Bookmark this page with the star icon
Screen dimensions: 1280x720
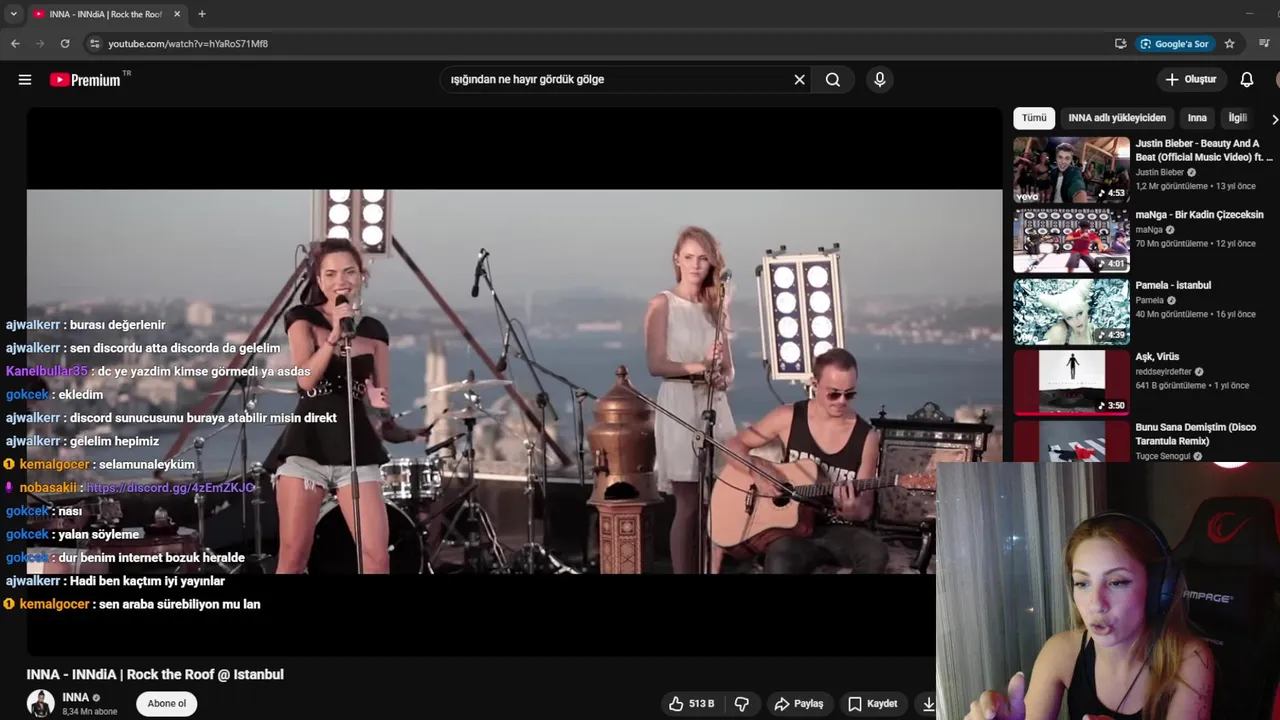click(x=1230, y=44)
